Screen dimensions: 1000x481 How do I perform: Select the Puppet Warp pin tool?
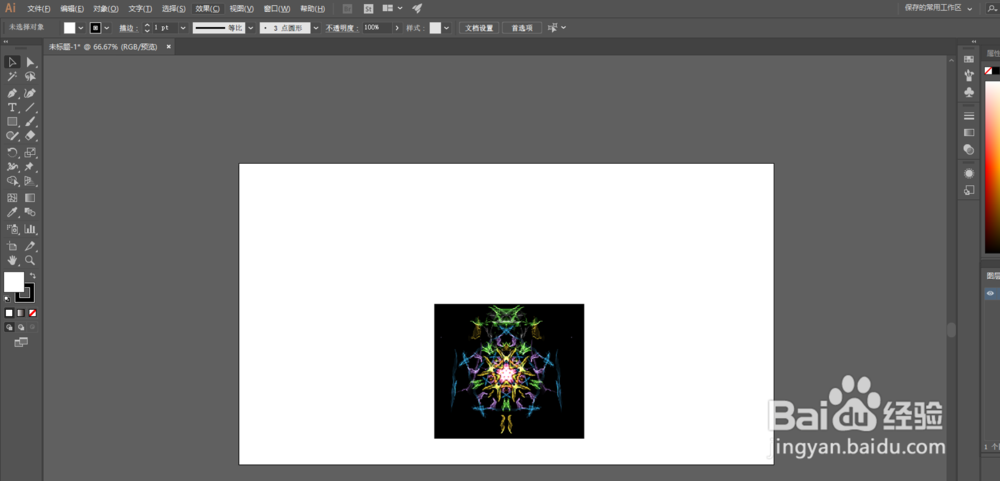point(30,166)
